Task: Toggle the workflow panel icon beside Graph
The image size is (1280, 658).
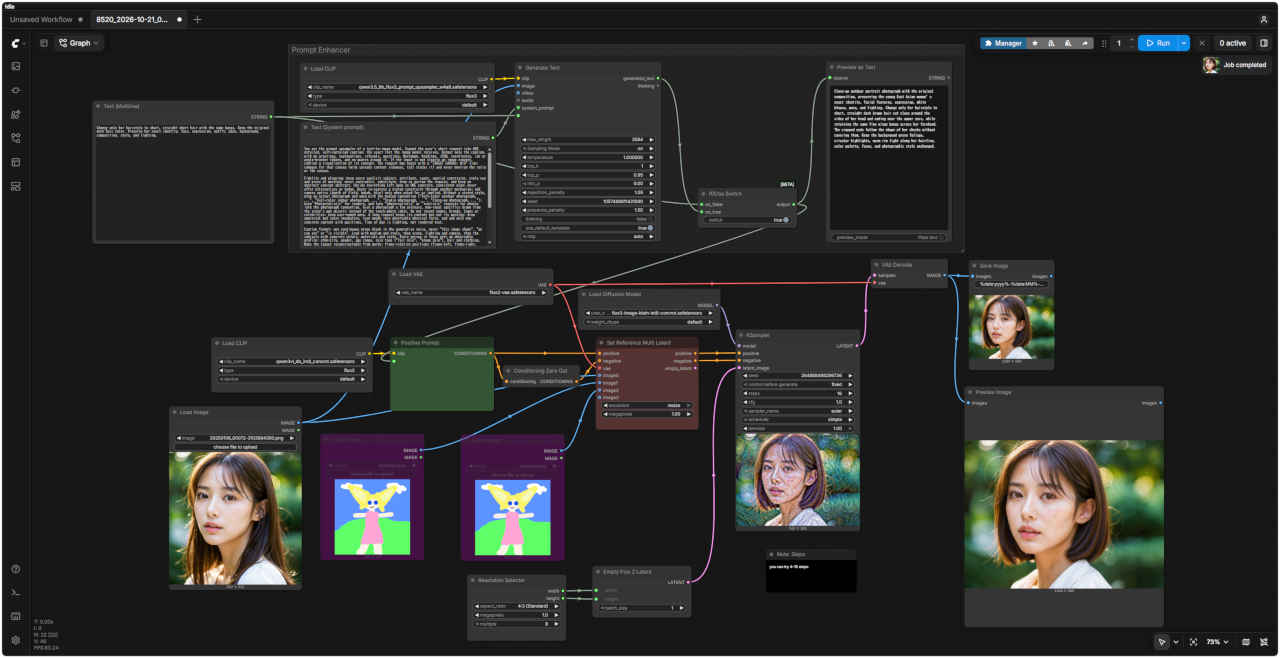Action: coord(44,43)
